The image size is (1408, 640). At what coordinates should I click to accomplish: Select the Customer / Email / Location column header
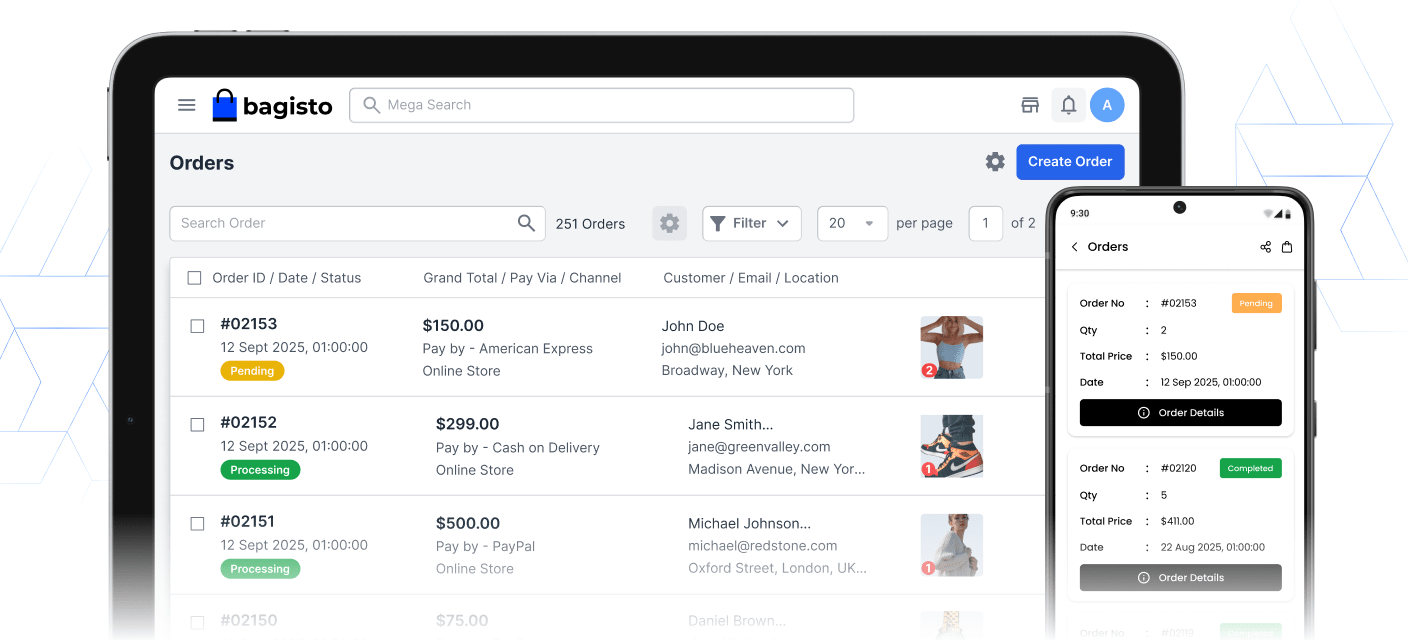750,277
